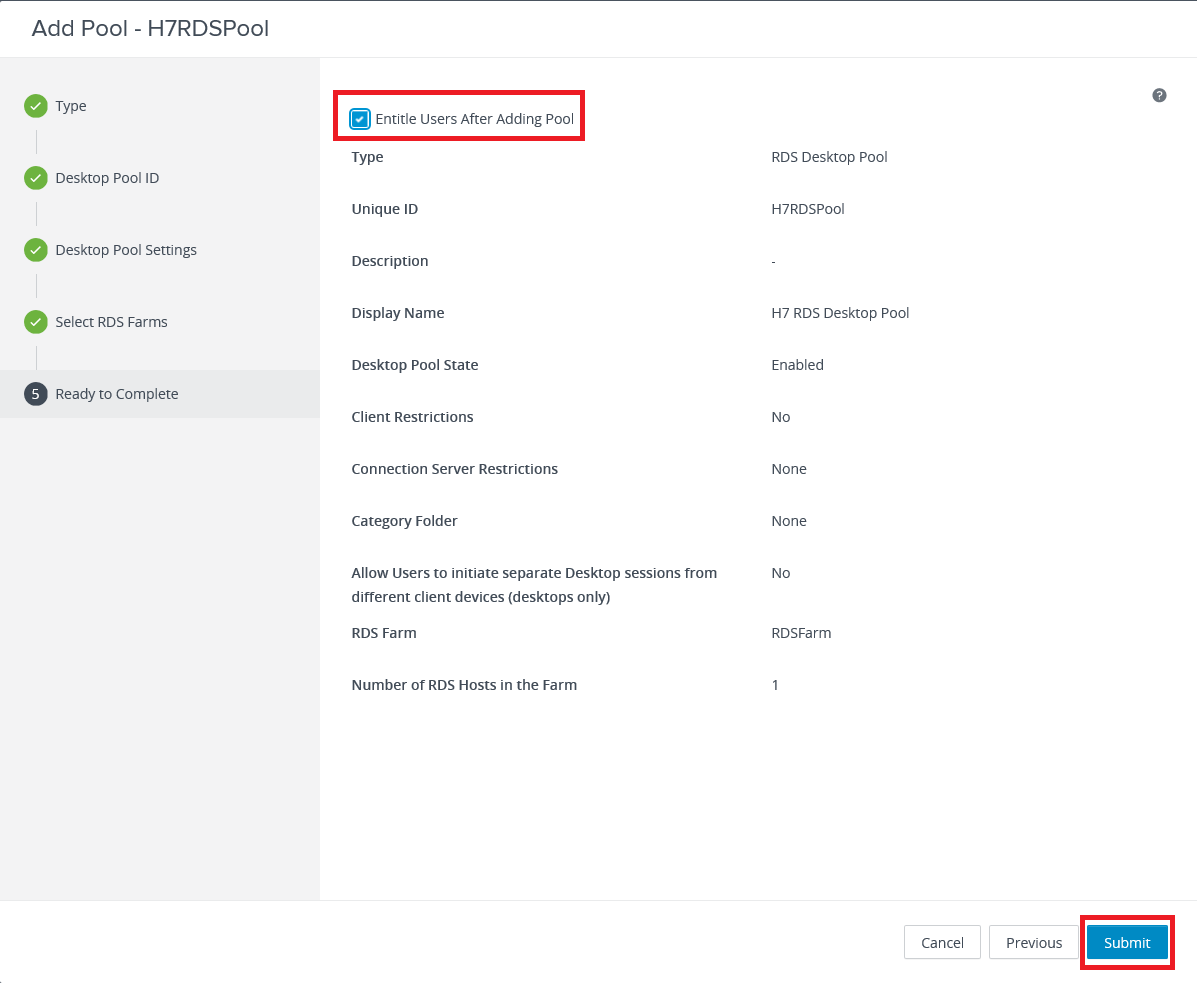Click the green checkmark beside Type step

(36, 106)
